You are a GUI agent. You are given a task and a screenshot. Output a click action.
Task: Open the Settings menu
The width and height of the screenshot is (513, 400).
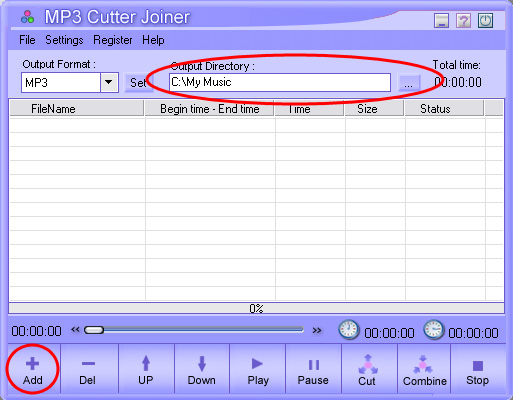(64, 40)
